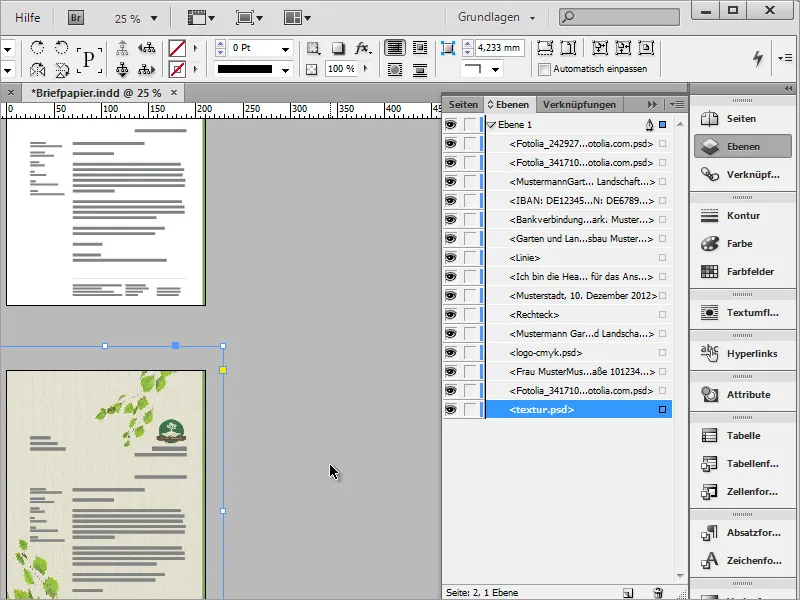This screenshot has height=600, width=800.
Task: Rotate 90° clockwise icon
Action: click(37, 48)
